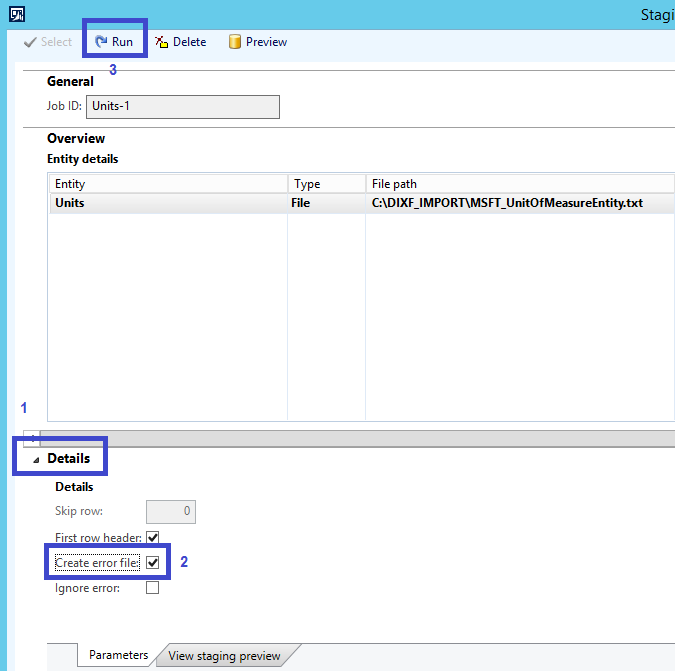Toggle the Create error file checkbox
This screenshot has width=675, height=671.
click(x=153, y=563)
